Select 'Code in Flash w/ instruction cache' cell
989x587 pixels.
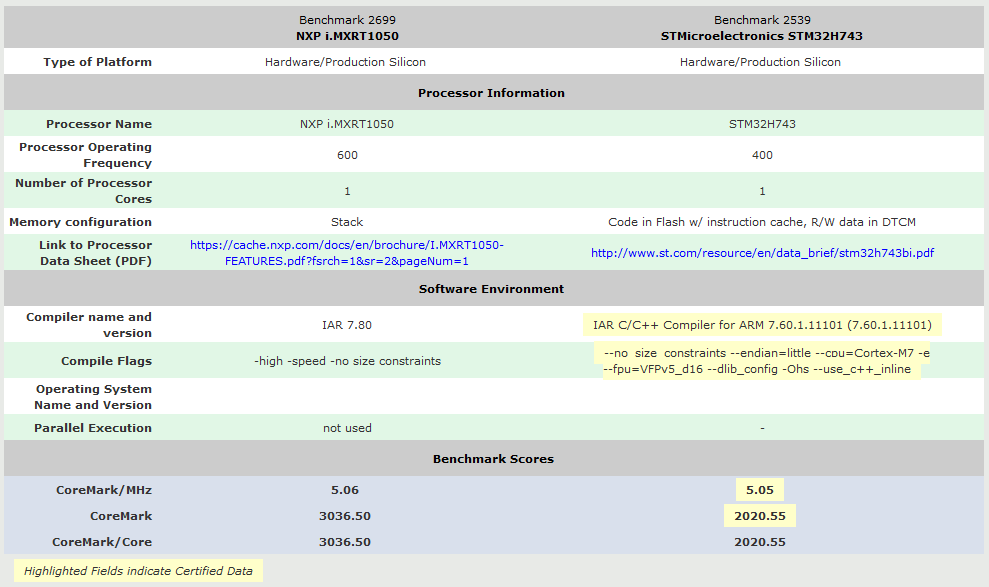[x=762, y=222]
